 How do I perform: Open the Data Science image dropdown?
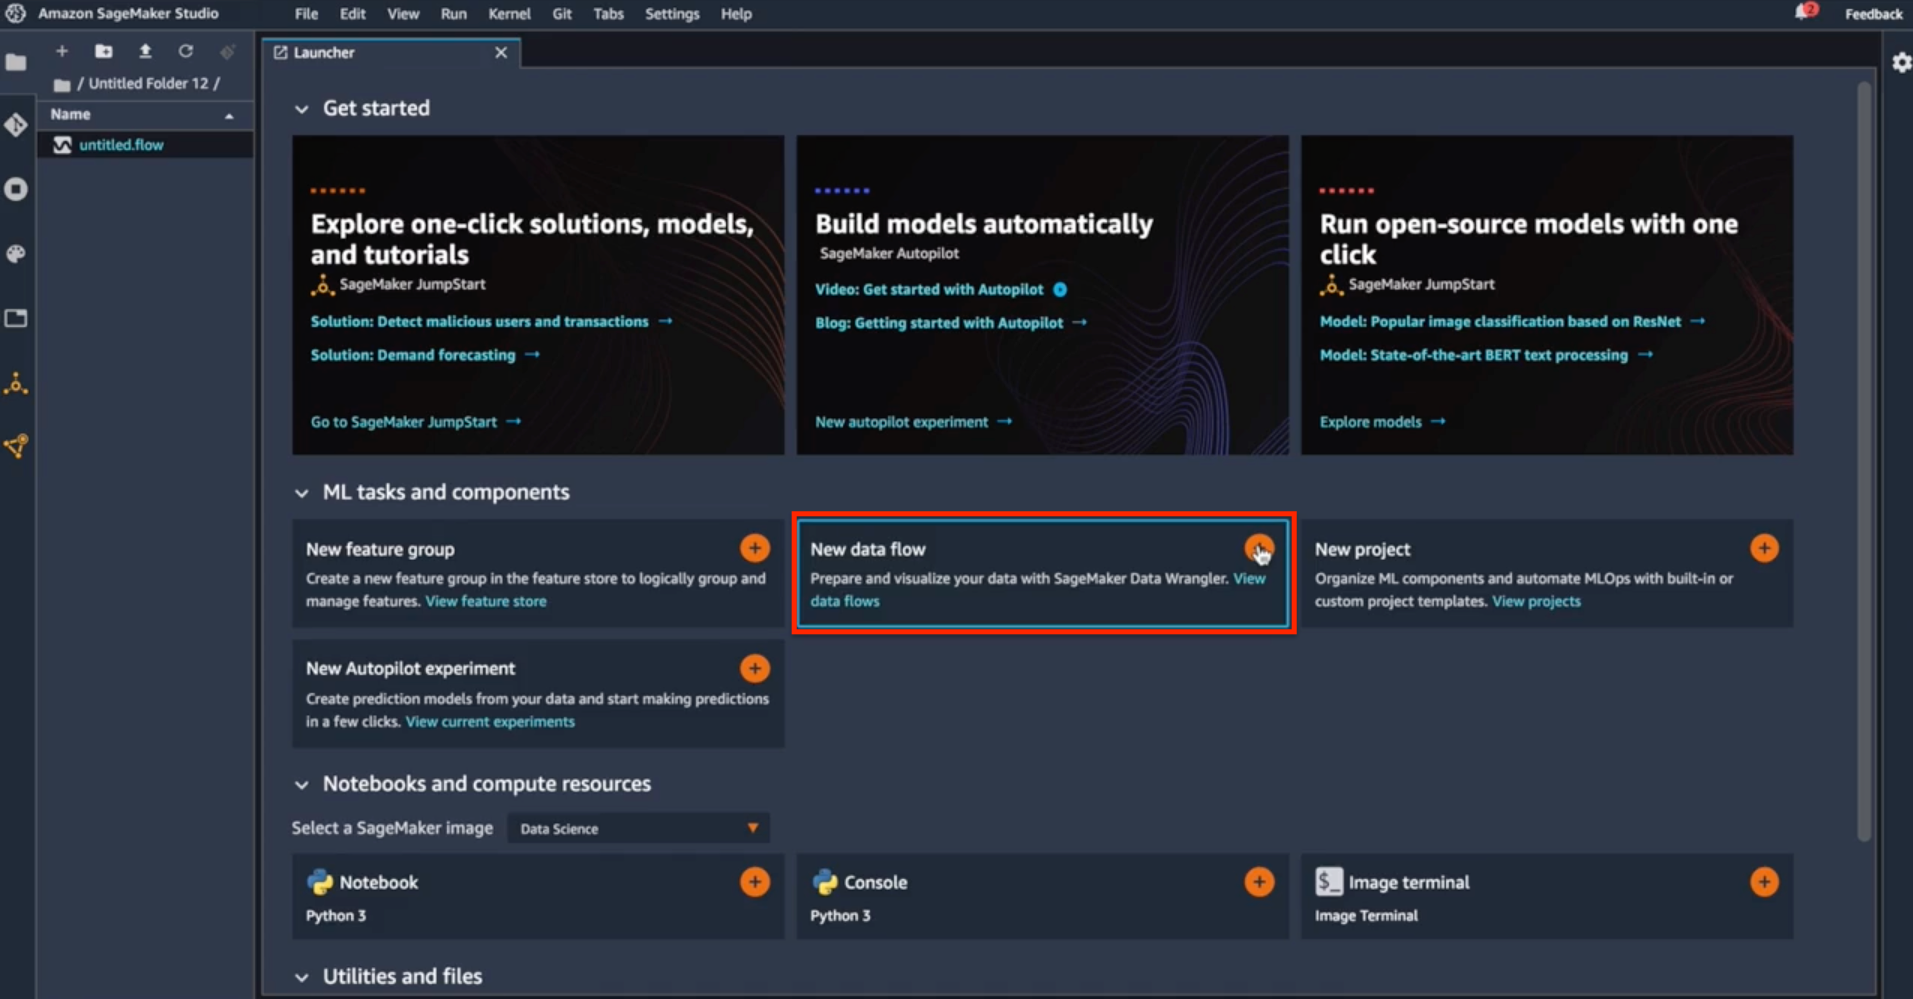[x=638, y=828]
